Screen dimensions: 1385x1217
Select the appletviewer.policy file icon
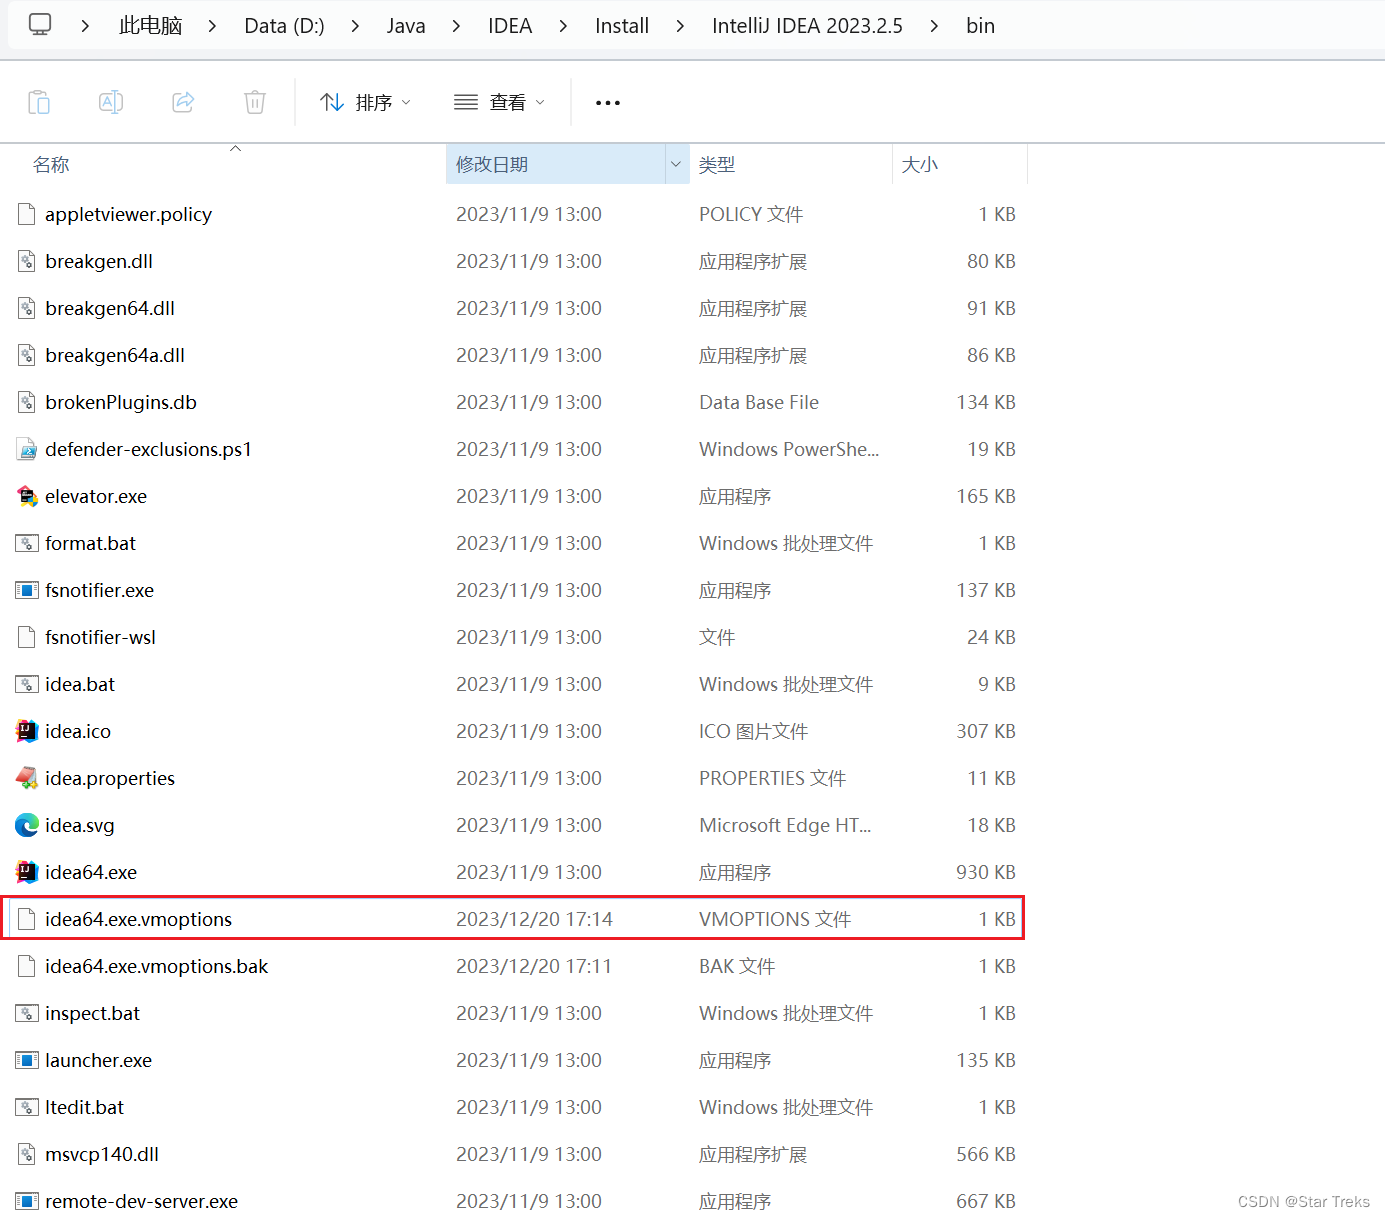[27, 214]
